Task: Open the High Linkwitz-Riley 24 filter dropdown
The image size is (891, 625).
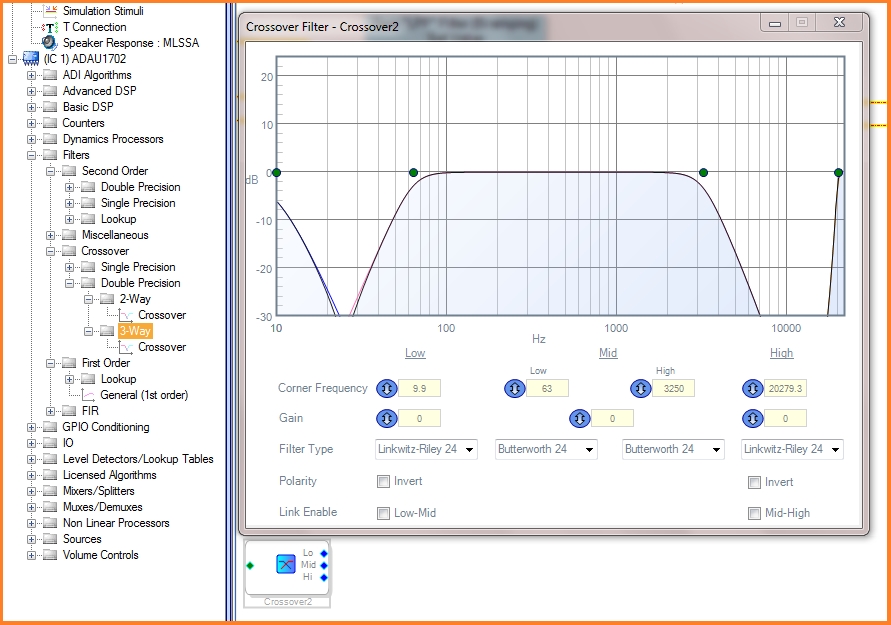Action: 792,450
